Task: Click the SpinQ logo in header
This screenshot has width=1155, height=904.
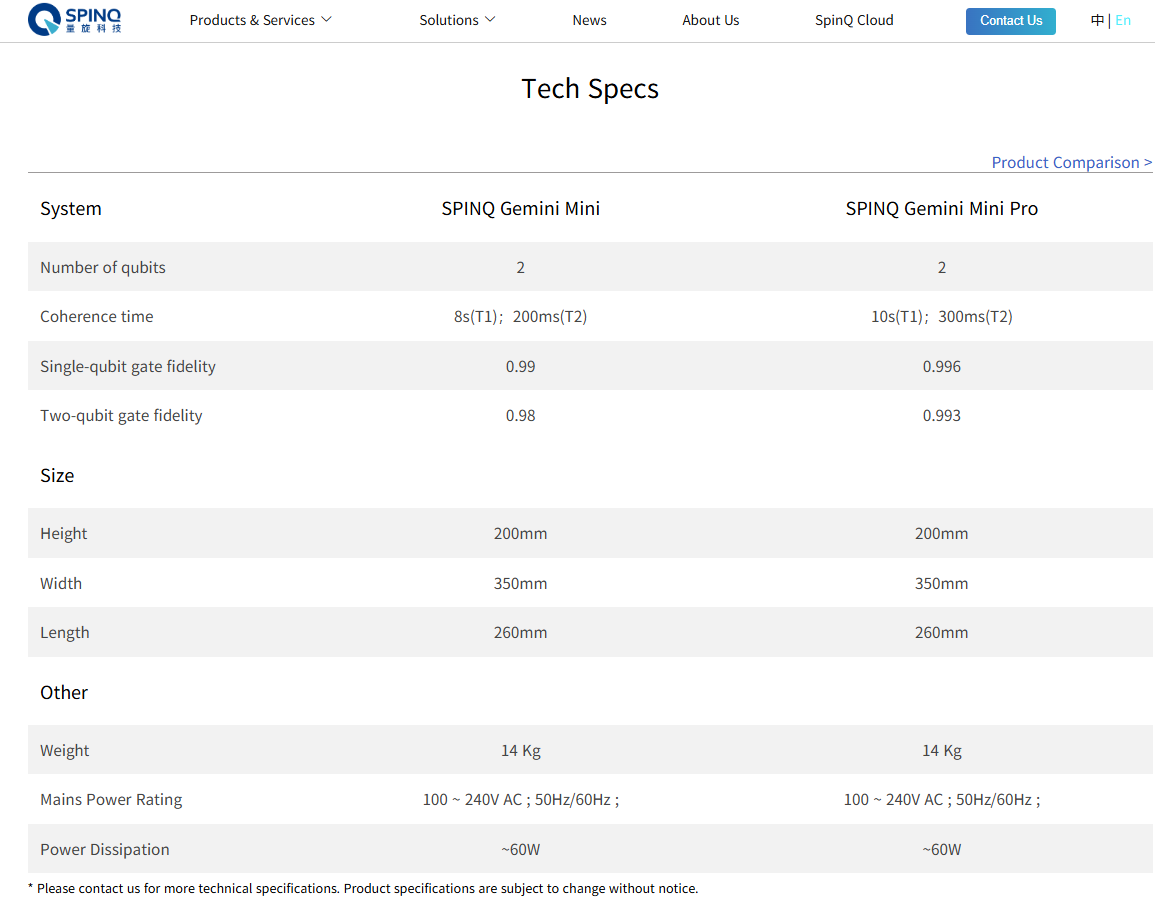Action: (75, 20)
